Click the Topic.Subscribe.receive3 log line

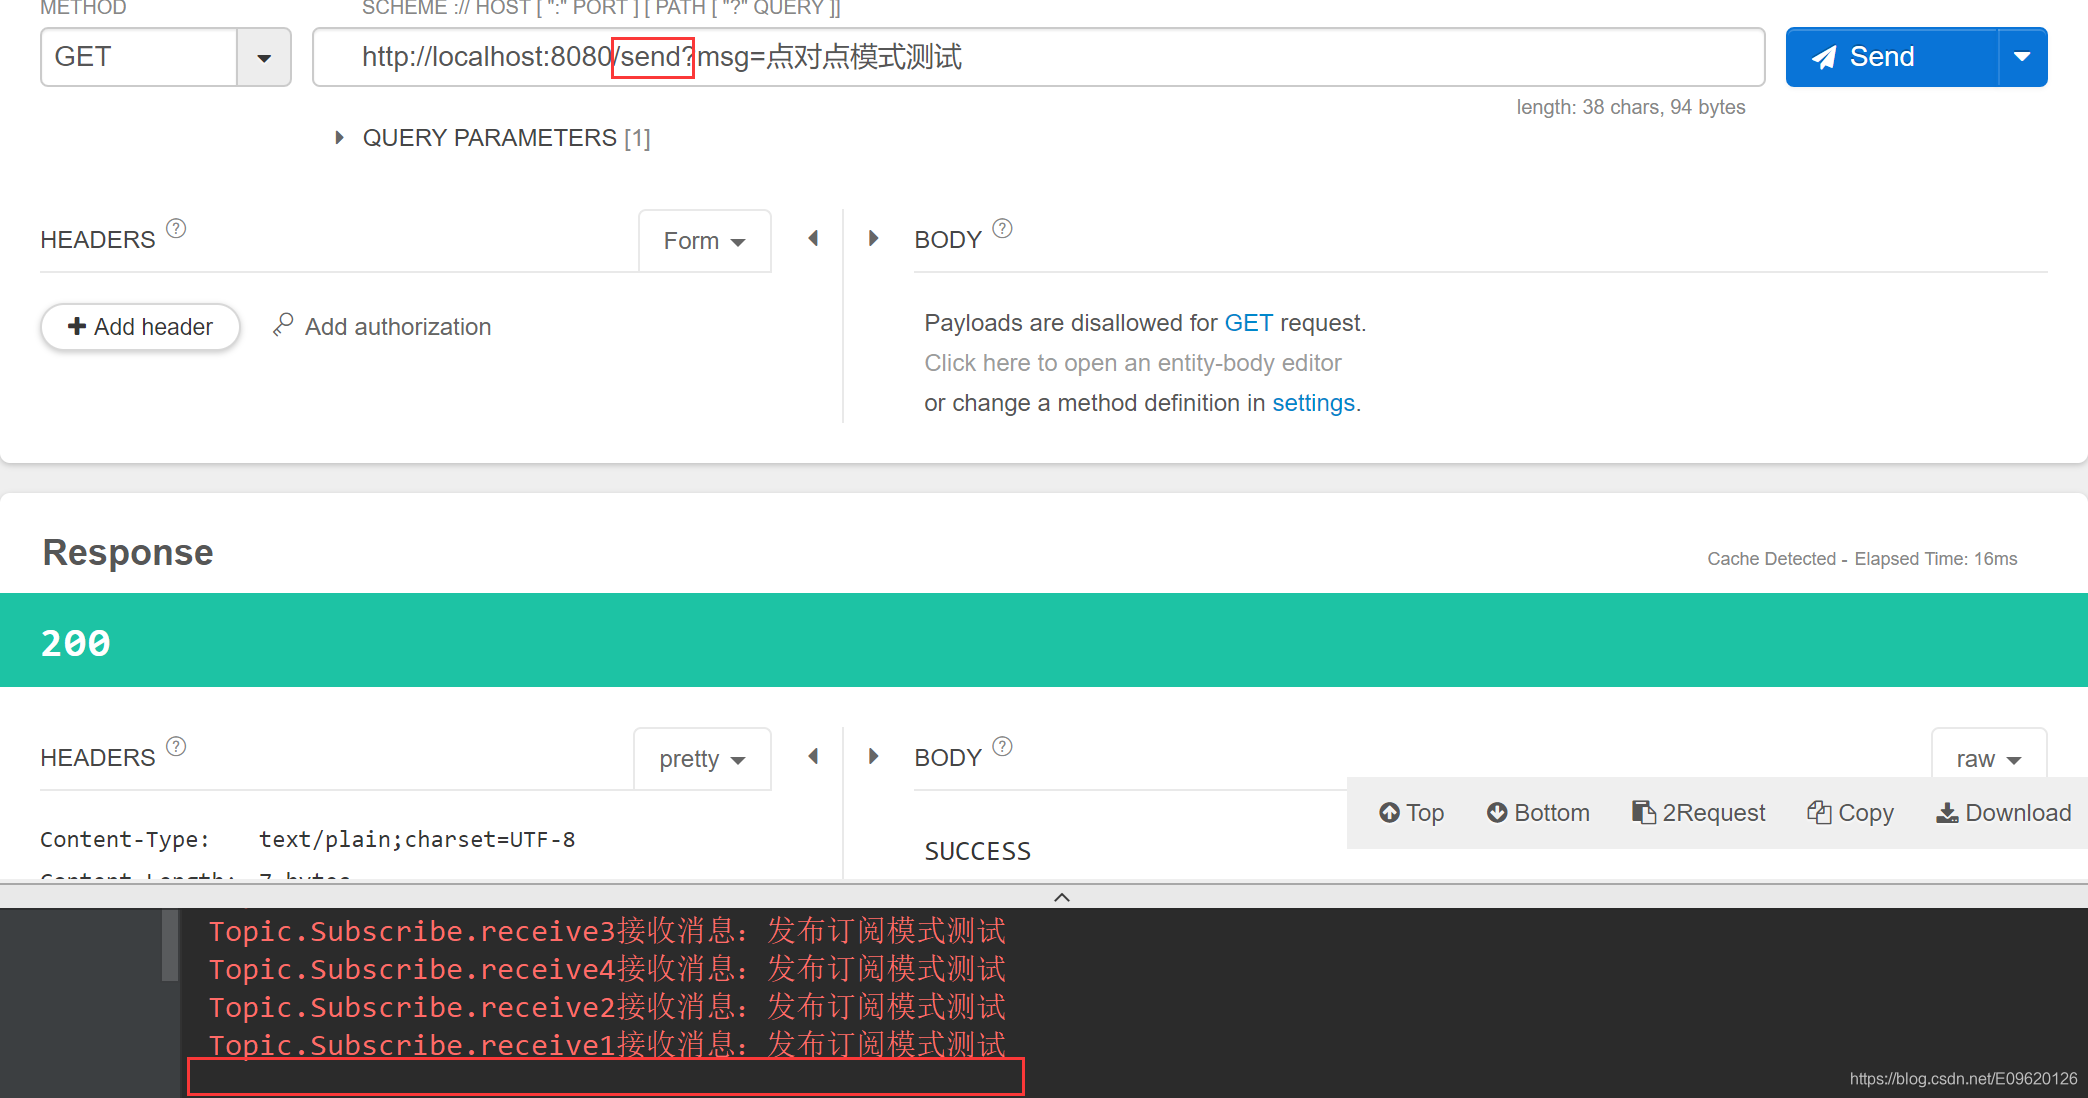607,931
